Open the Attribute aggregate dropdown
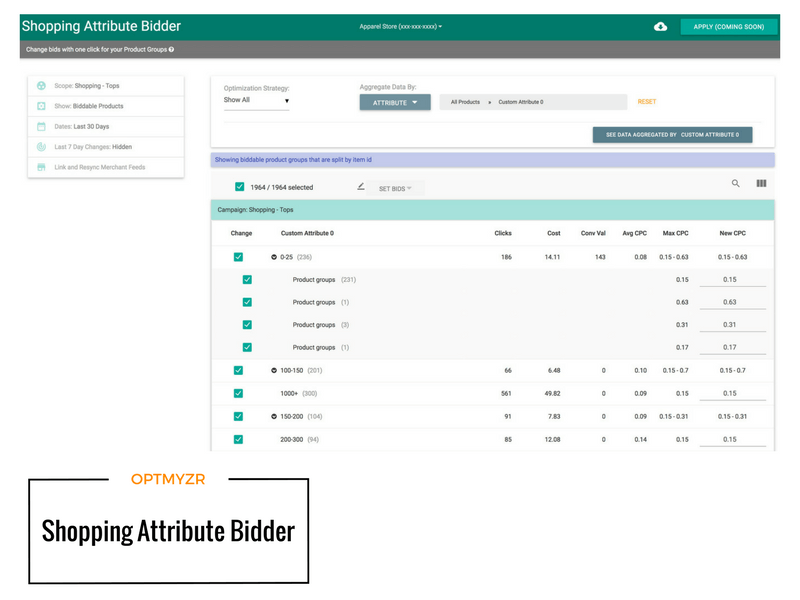Image resolution: width=800 pixels, height=600 pixels. pyautogui.click(x=395, y=102)
